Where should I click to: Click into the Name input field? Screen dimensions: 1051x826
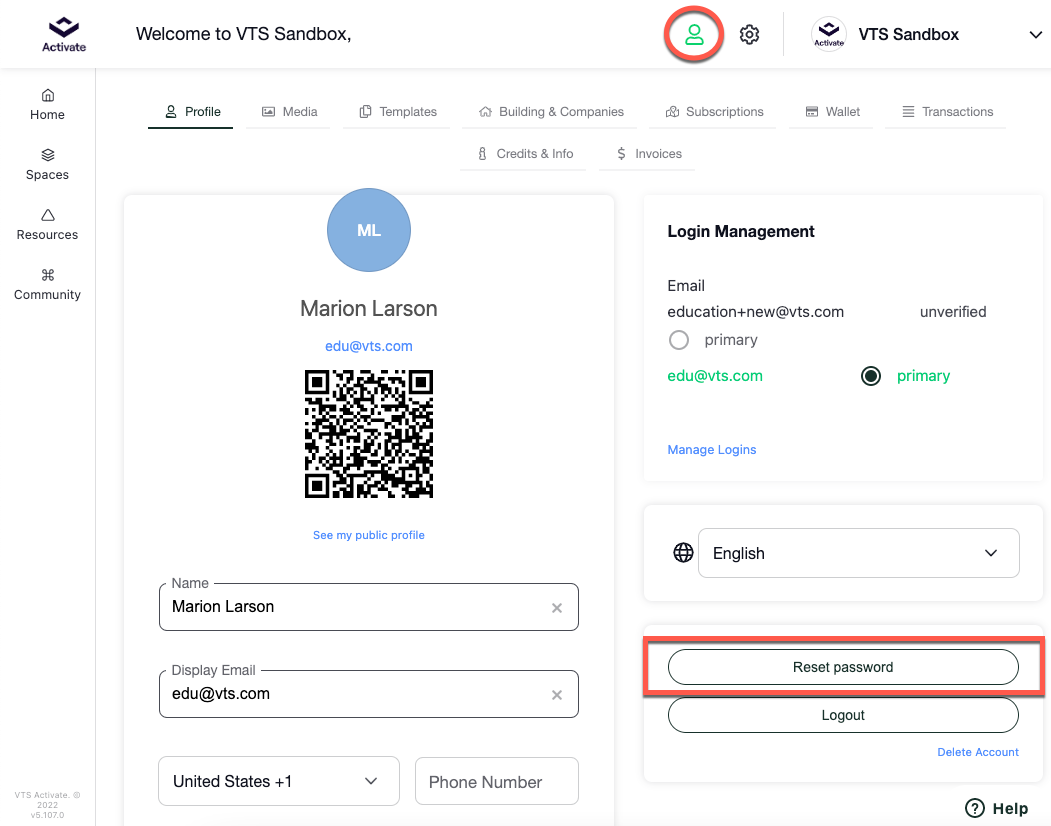tap(369, 607)
